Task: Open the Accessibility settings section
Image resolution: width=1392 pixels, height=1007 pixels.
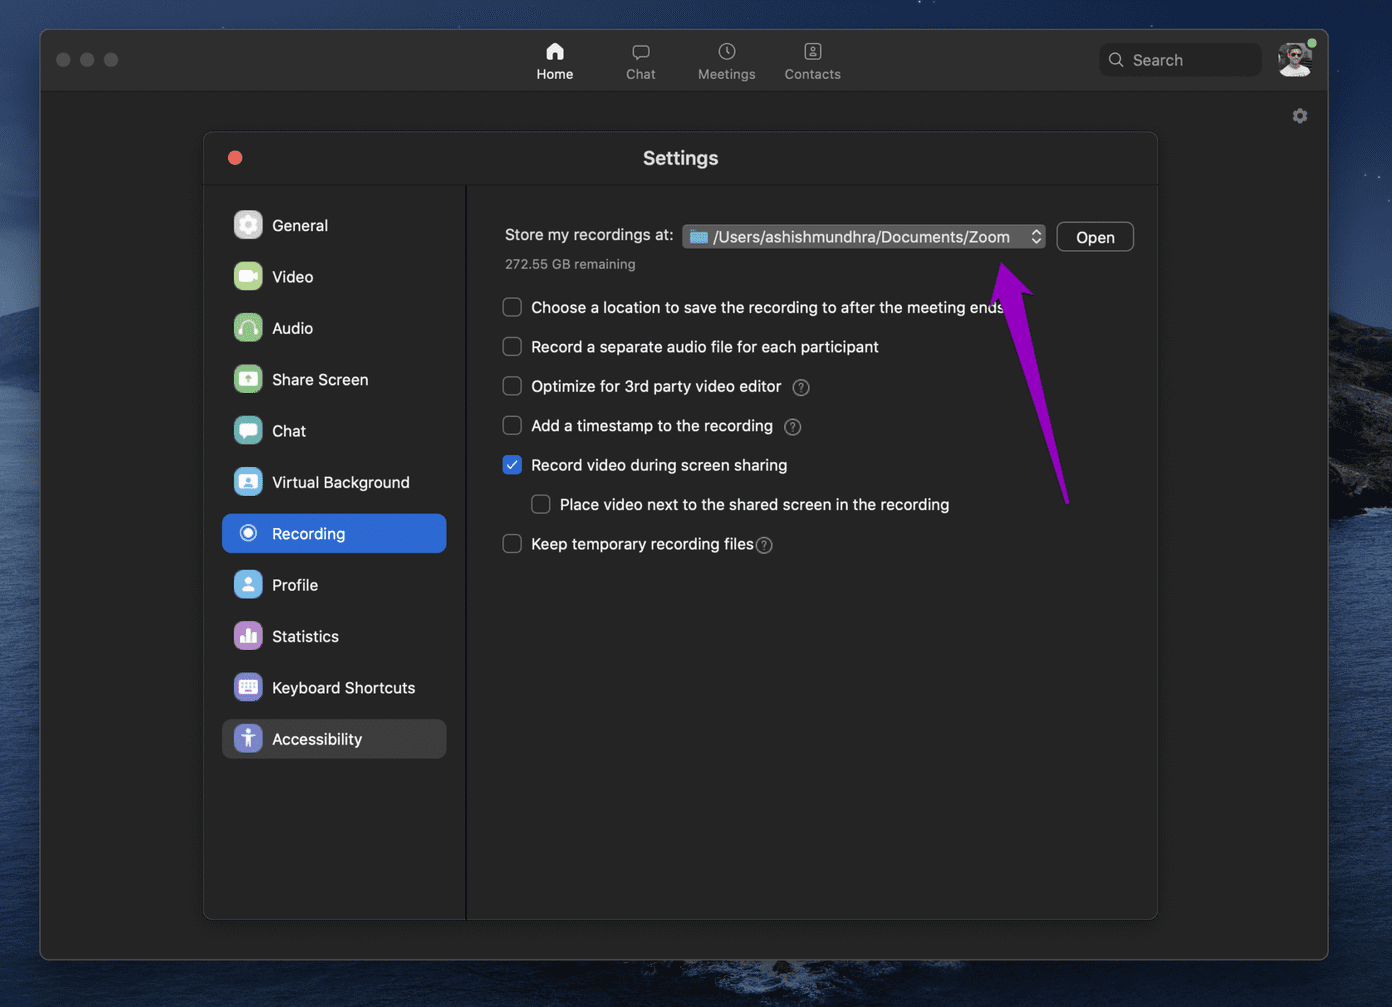Action: point(334,739)
